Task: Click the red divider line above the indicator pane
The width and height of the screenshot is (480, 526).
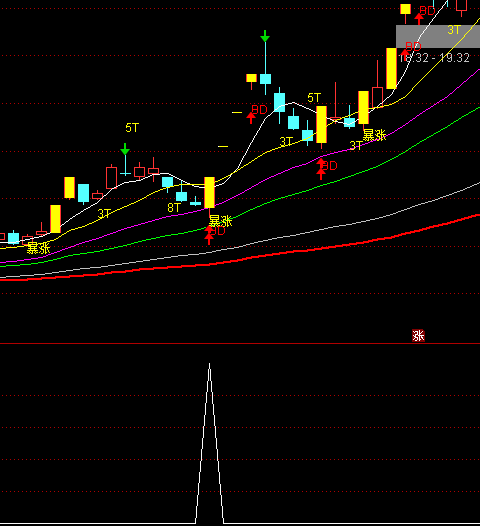Action: coord(240,344)
